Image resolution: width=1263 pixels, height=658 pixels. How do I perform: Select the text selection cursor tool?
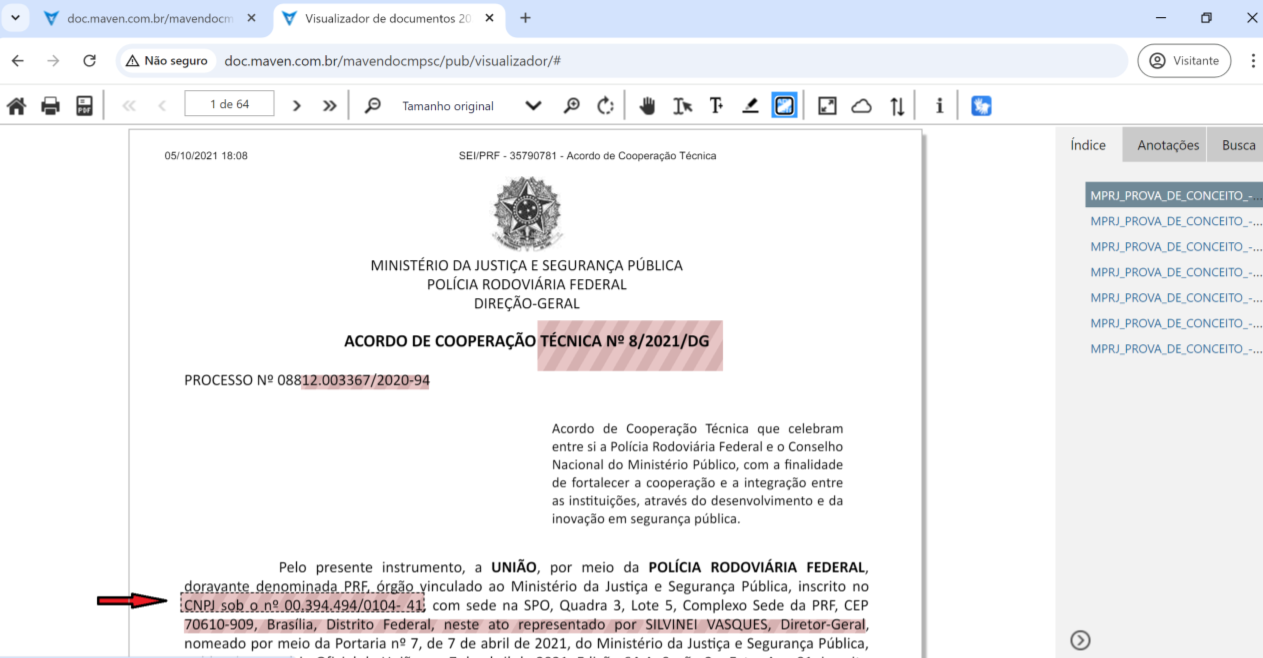tap(682, 106)
